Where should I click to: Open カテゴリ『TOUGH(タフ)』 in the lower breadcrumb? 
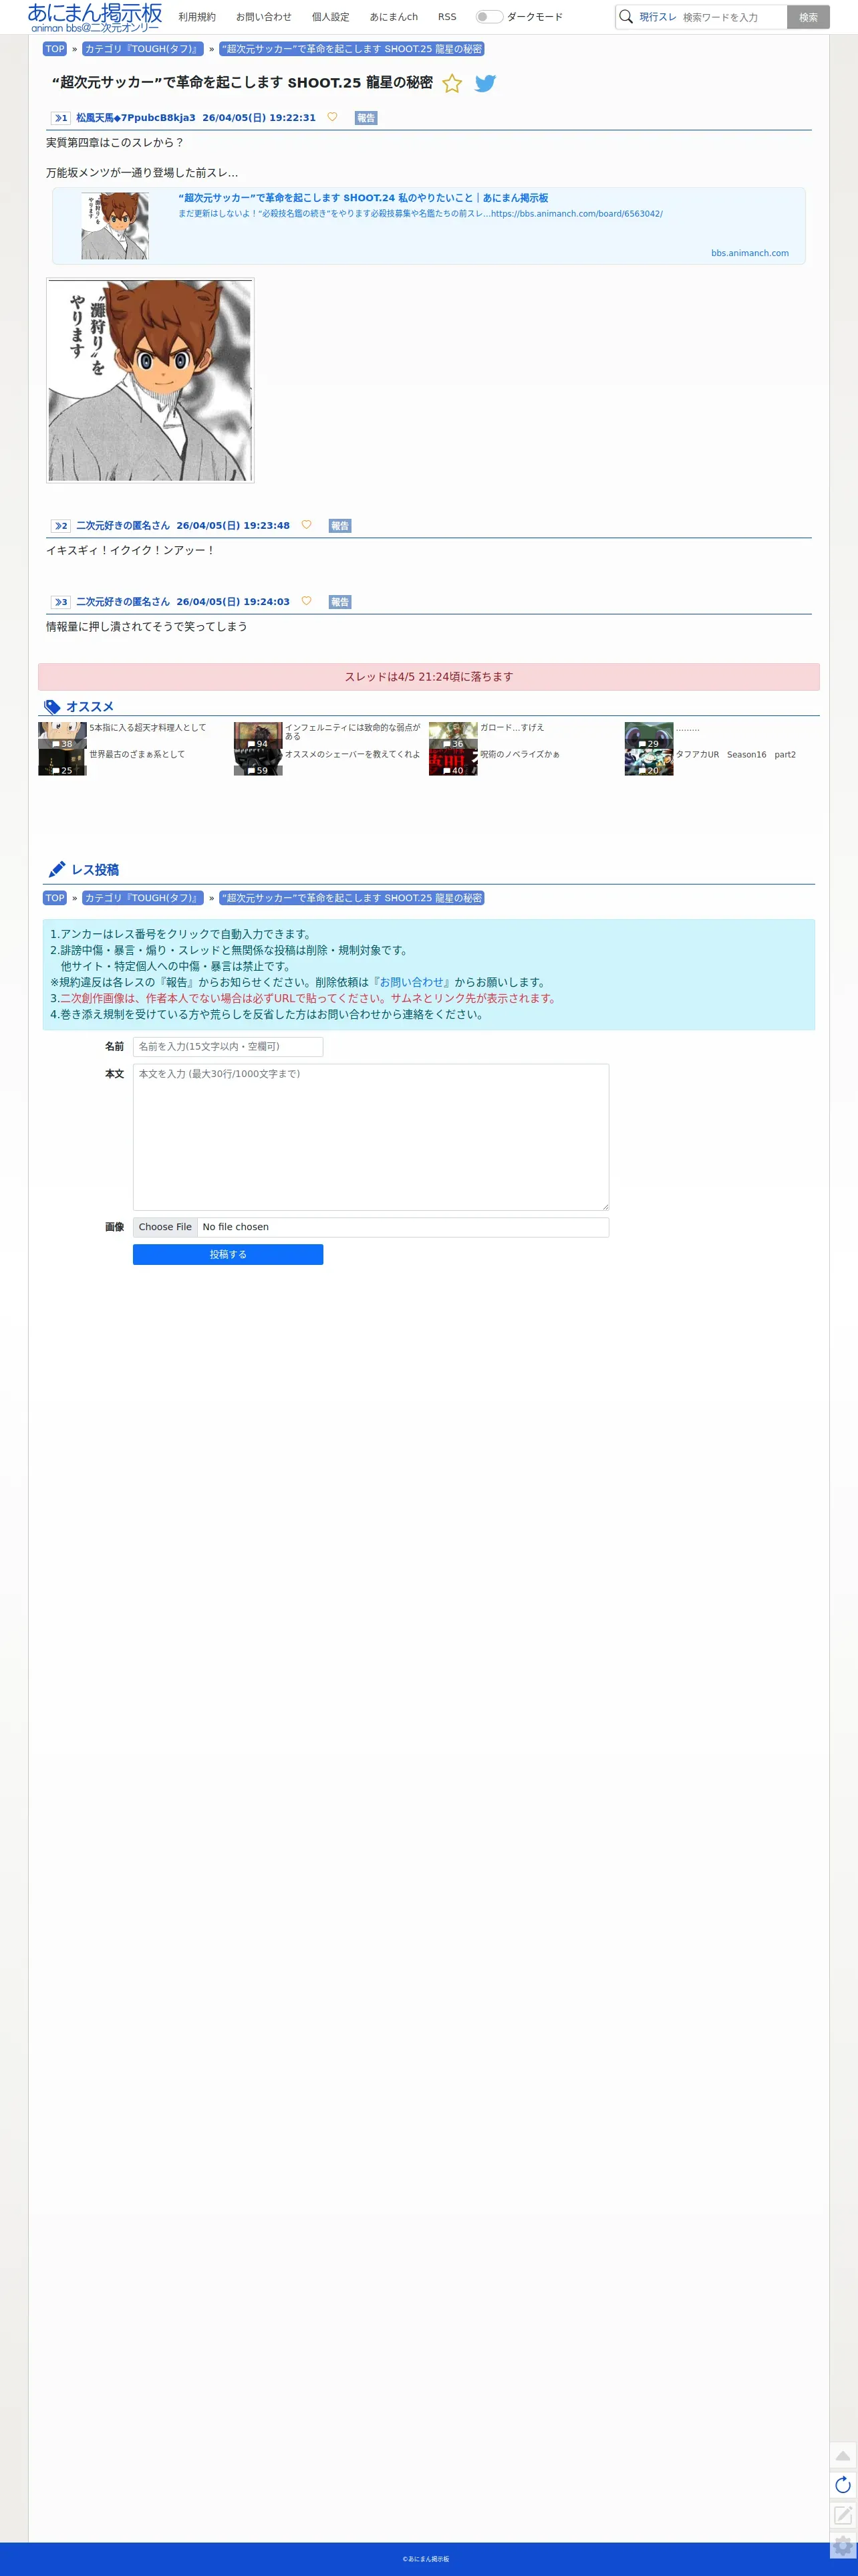click(142, 898)
